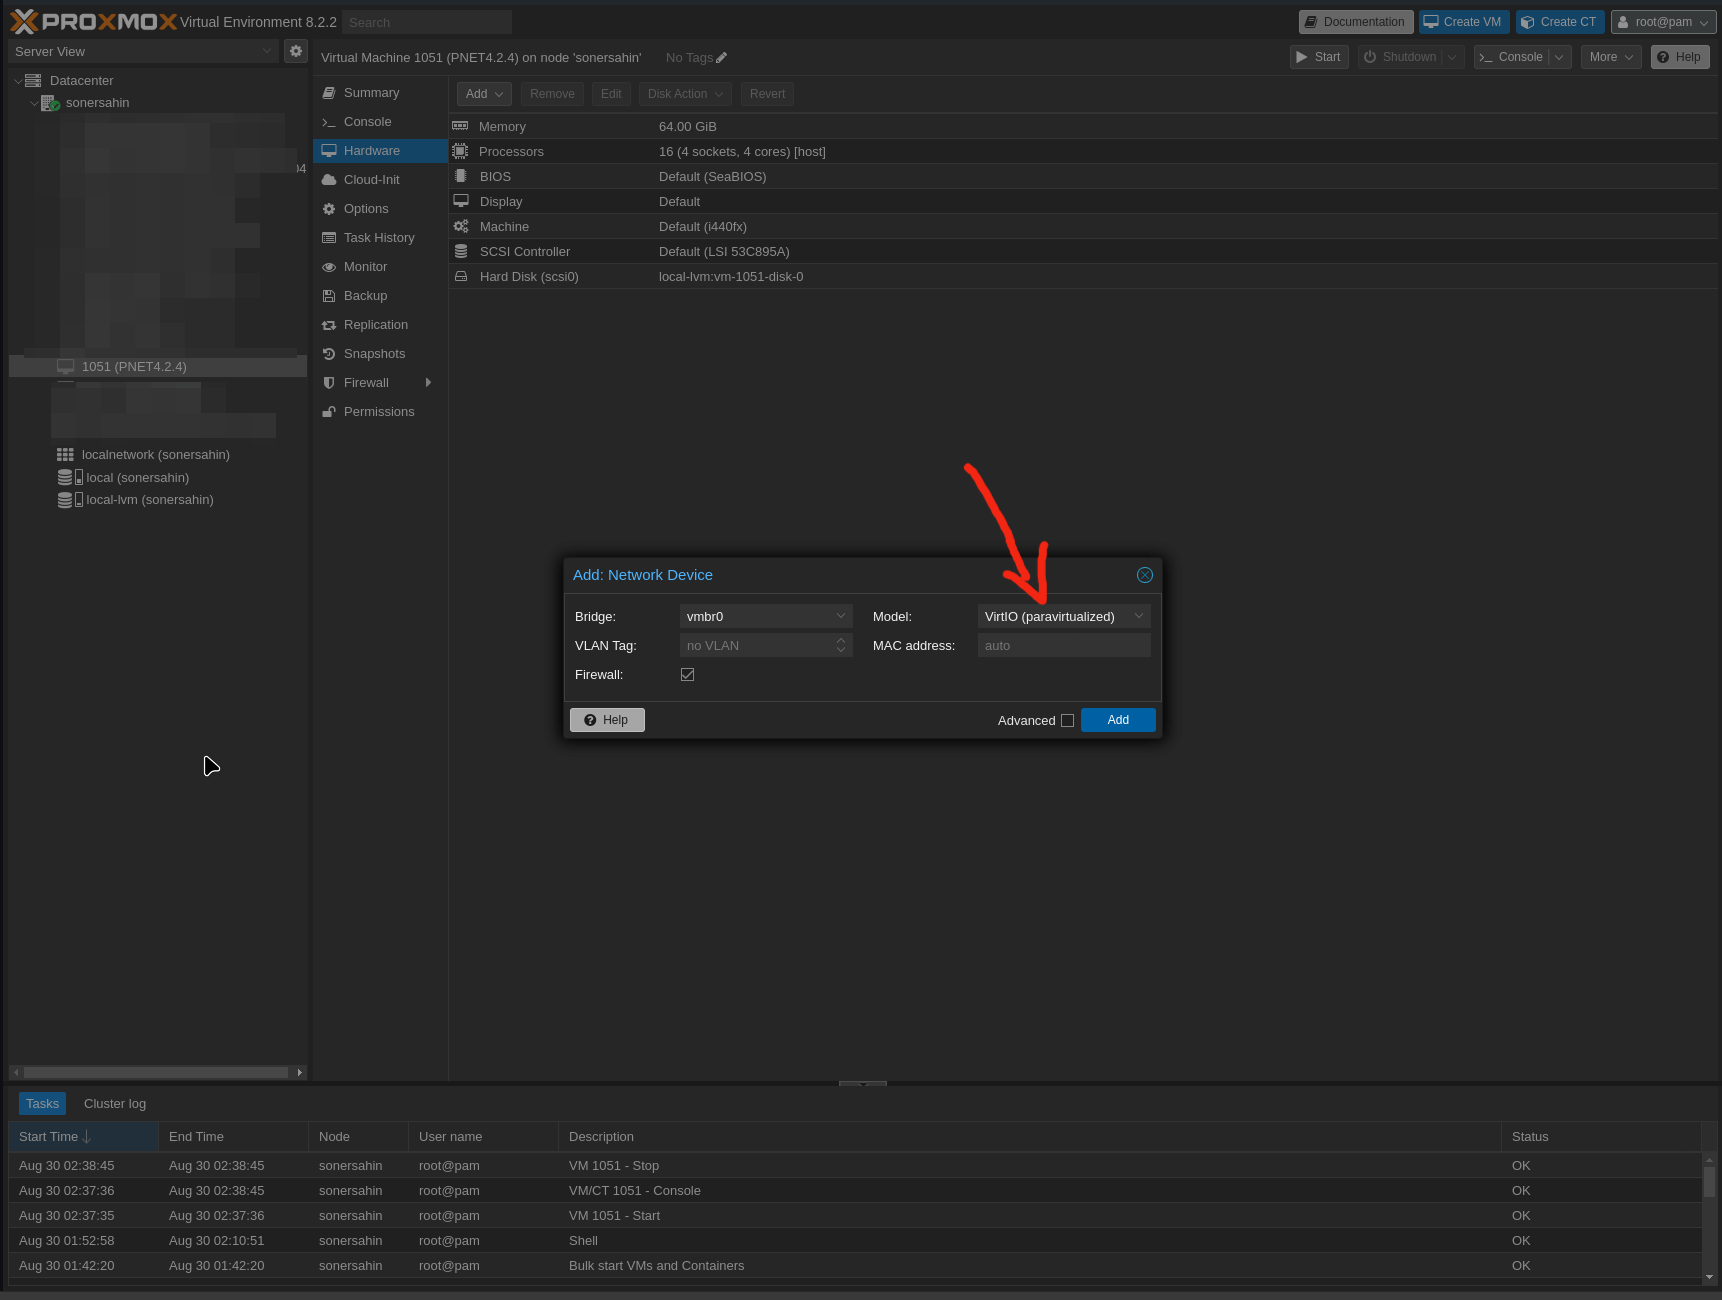Click the Snapshots icon in the sidebar
The height and width of the screenshot is (1300, 1722).
pos(329,354)
